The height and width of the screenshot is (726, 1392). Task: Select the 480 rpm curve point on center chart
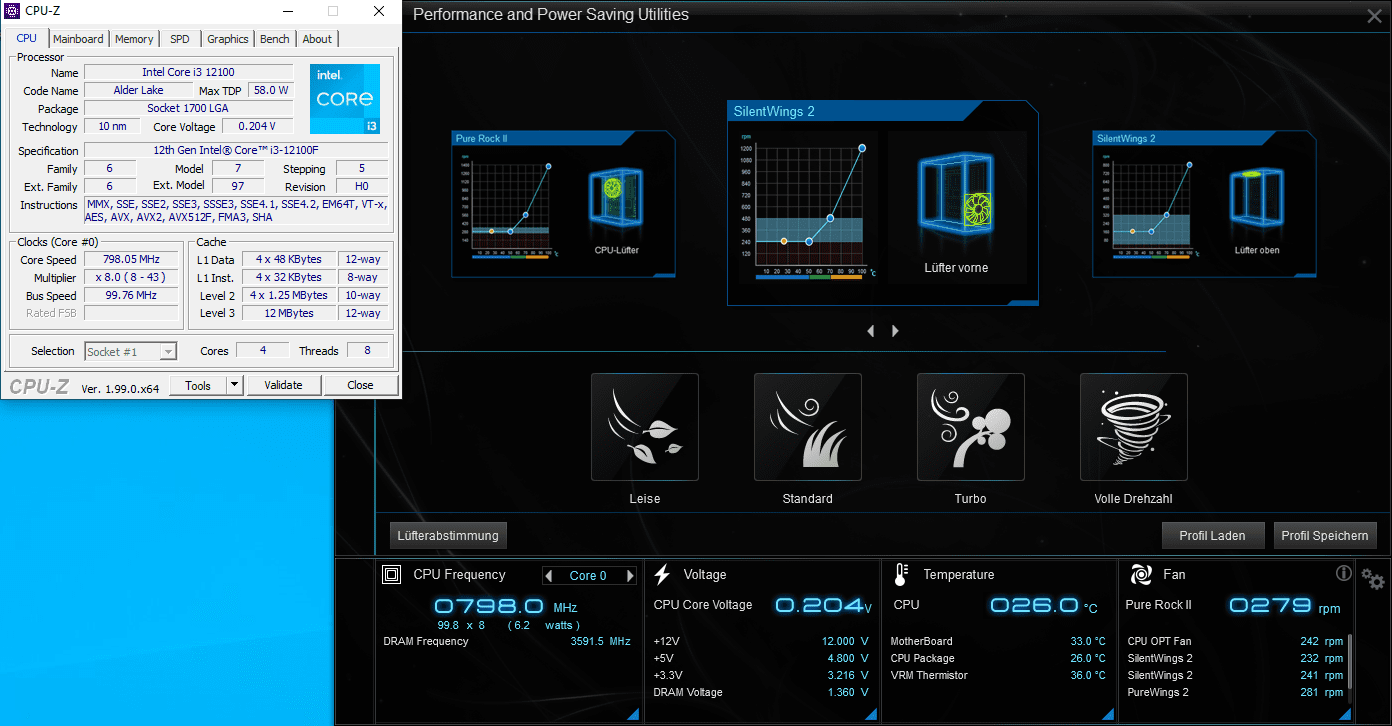pyautogui.click(x=830, y=218)
